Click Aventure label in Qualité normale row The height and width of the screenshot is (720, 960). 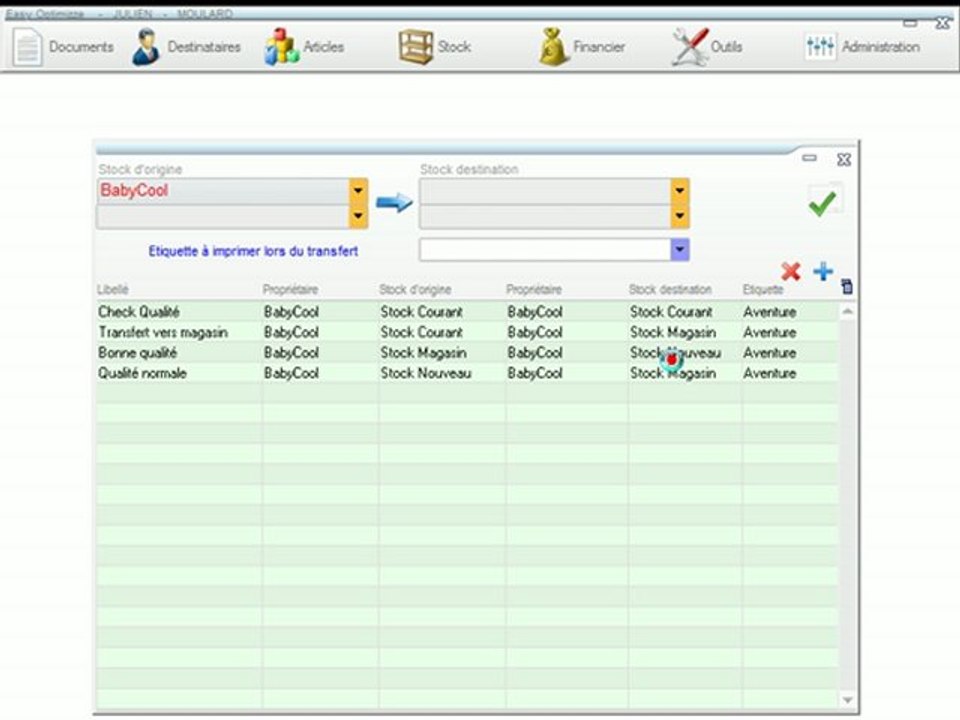770,373
